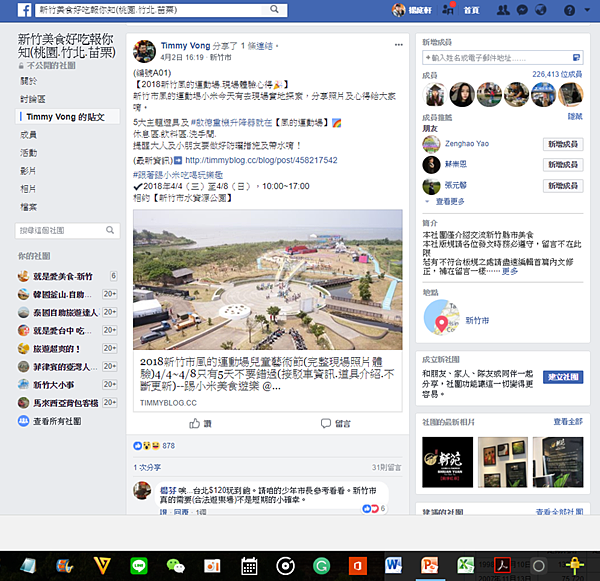
Task: Open the 相片 photos section
Action: (x=28, y=189)
